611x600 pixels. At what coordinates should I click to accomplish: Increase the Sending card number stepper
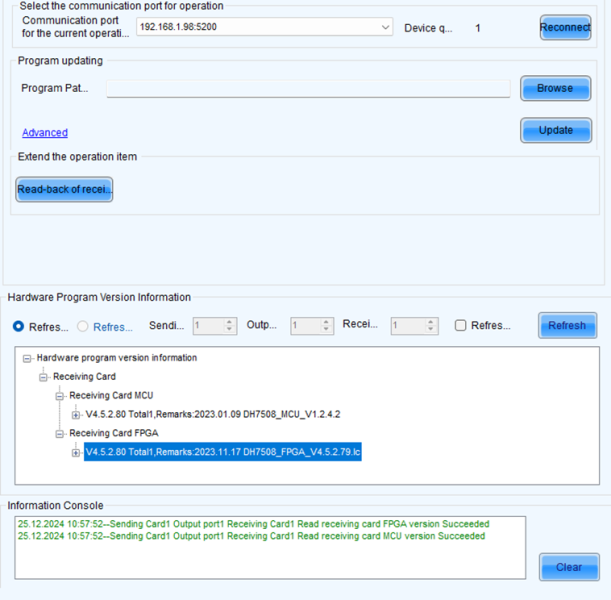pos(230,322)
